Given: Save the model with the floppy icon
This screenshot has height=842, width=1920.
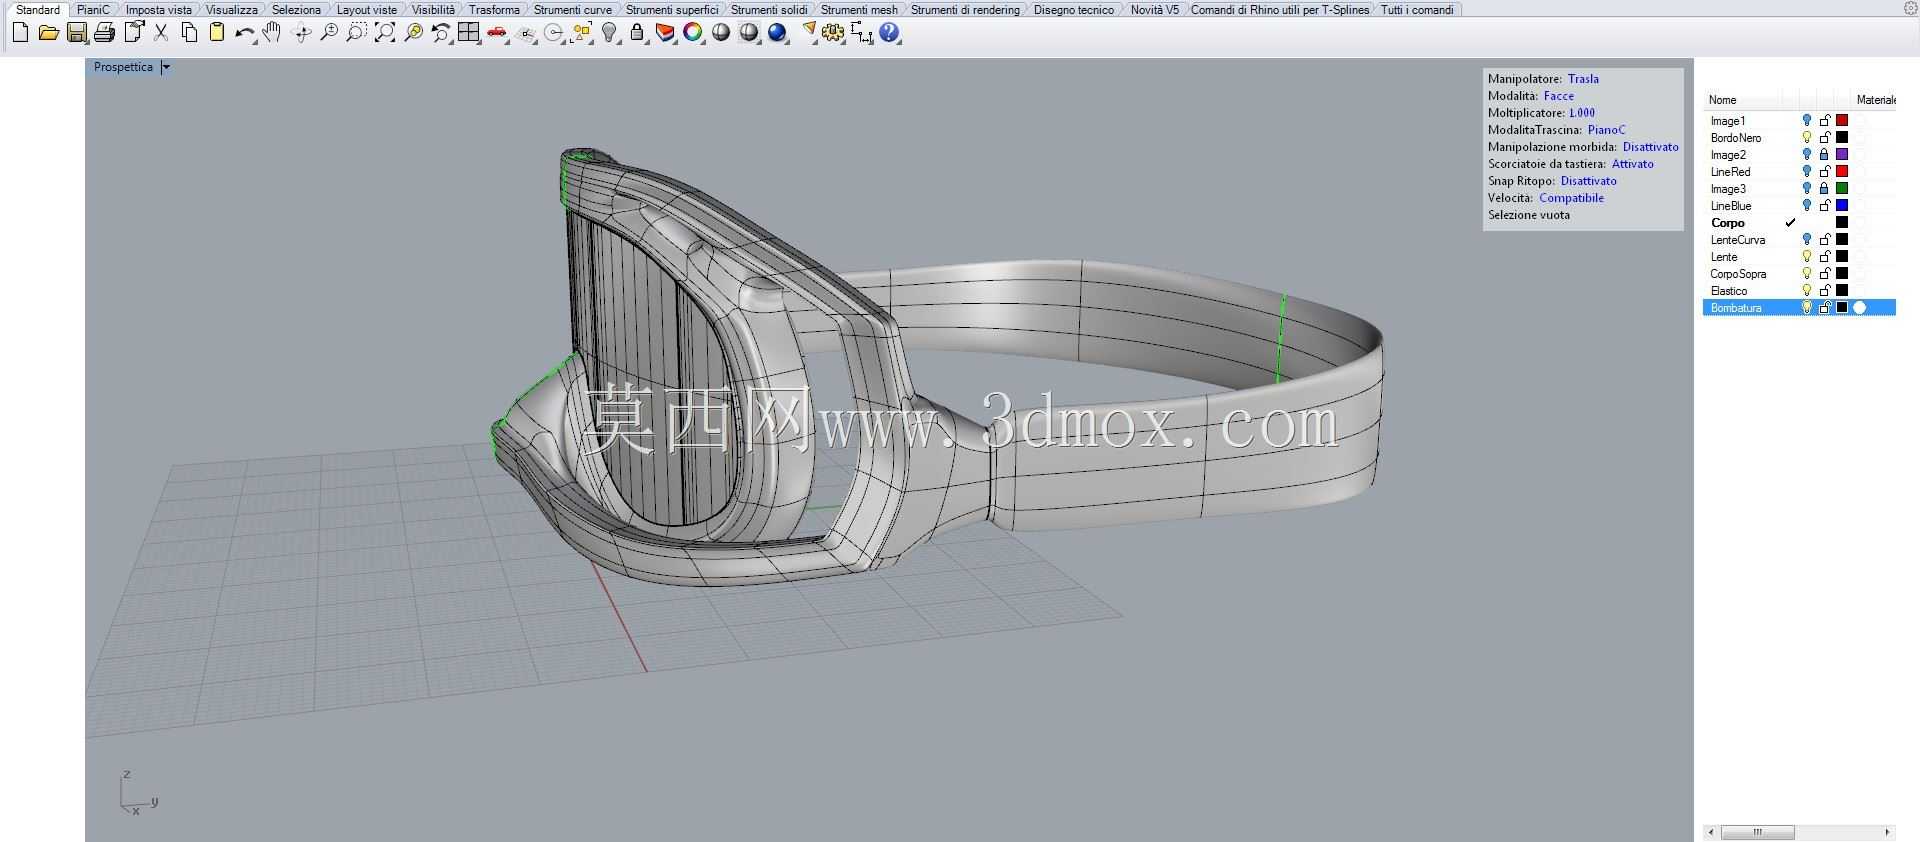Looking at the screenshot, I should coord(76,33).
